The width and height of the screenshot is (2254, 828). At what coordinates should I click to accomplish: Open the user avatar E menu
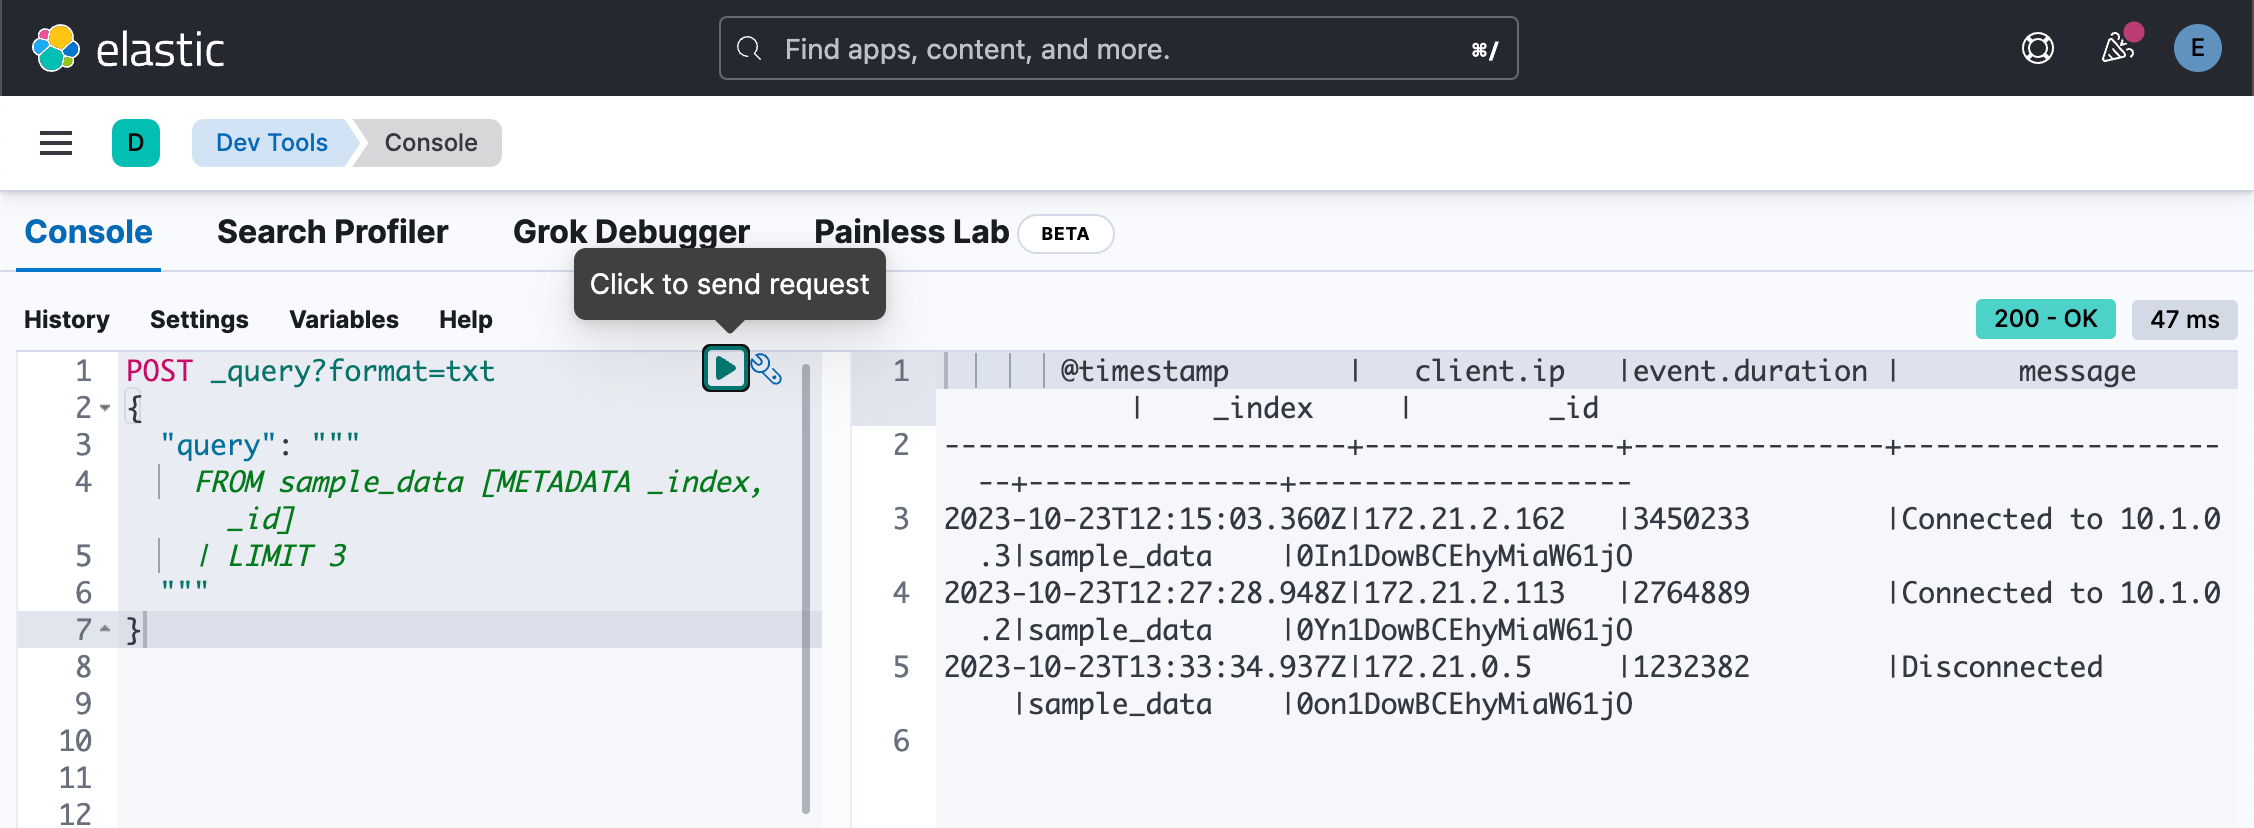pos(2197,48)
